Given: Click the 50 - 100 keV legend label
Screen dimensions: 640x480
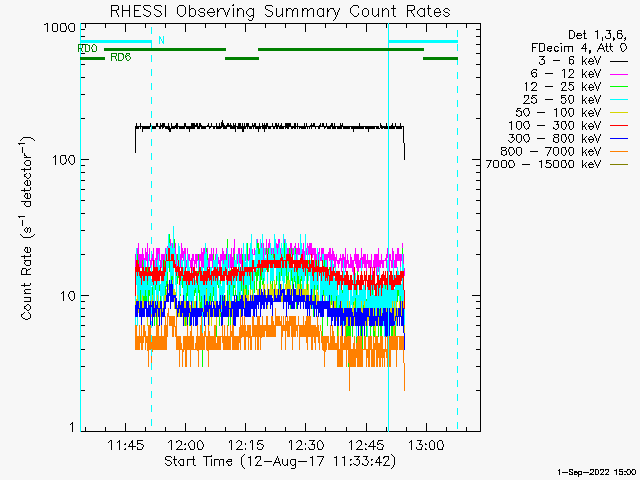Looking at the screenshot, I should [558, 113].
